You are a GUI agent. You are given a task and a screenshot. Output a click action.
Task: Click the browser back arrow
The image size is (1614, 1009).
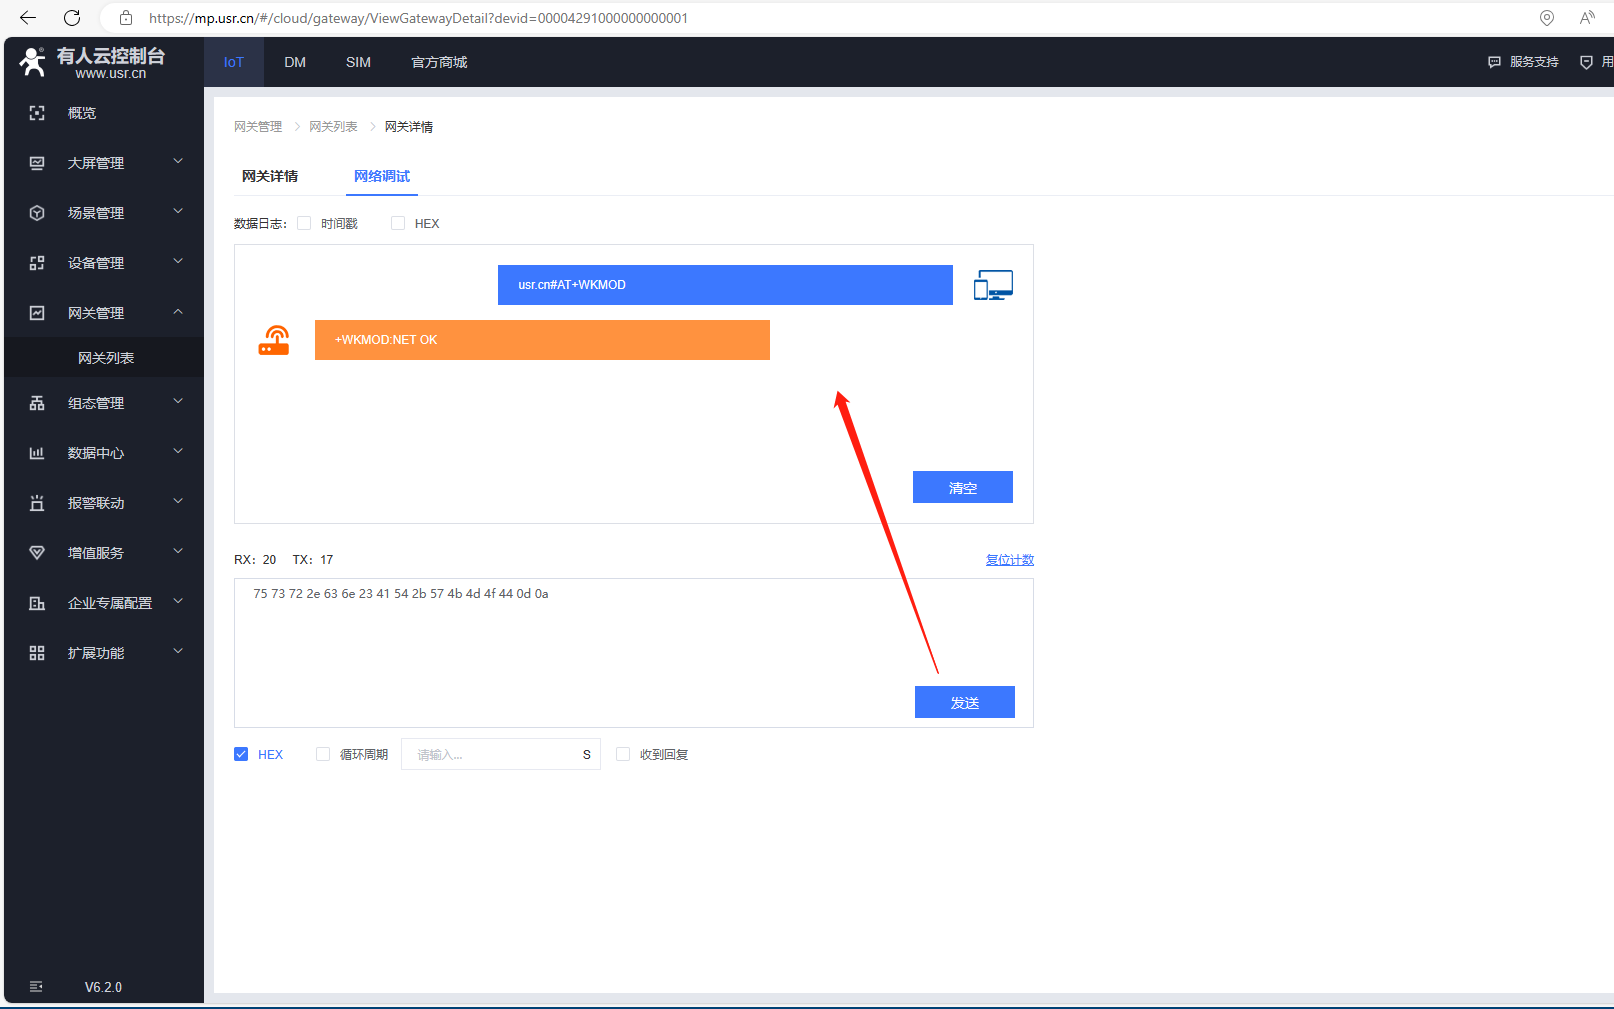[28, 18]
